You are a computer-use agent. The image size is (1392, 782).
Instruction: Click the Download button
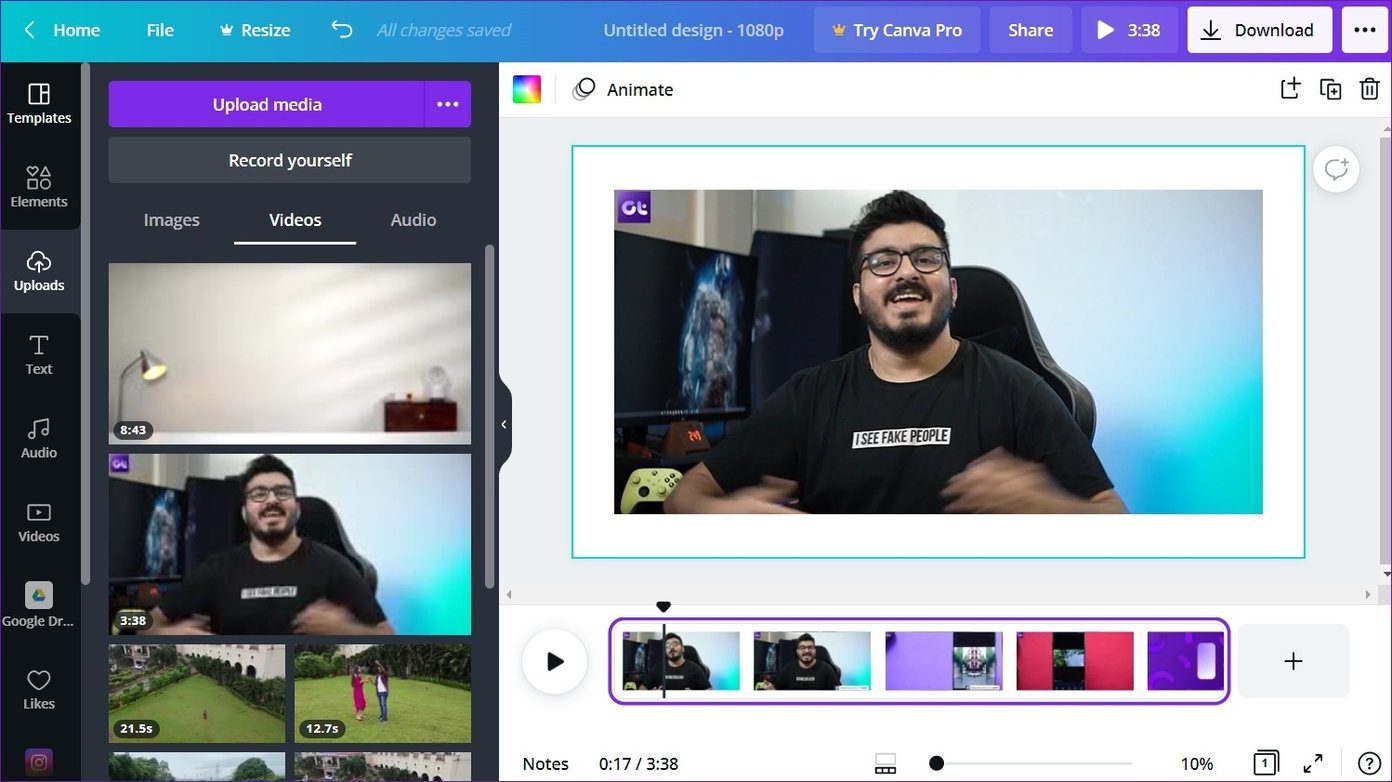click(1260, 30)
